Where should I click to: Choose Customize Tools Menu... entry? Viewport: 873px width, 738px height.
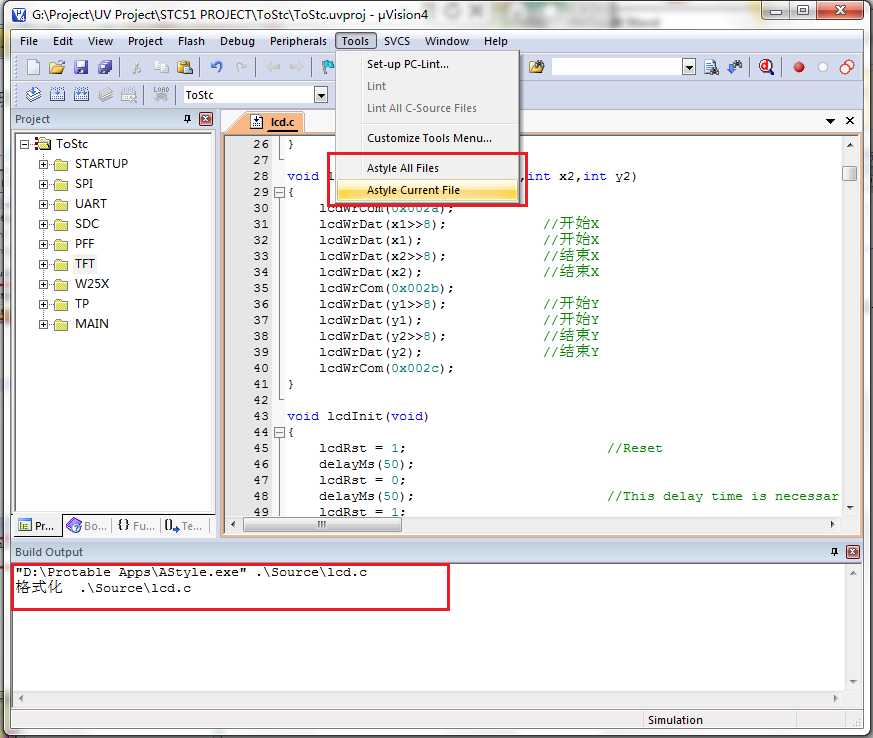tap(427, 138)
